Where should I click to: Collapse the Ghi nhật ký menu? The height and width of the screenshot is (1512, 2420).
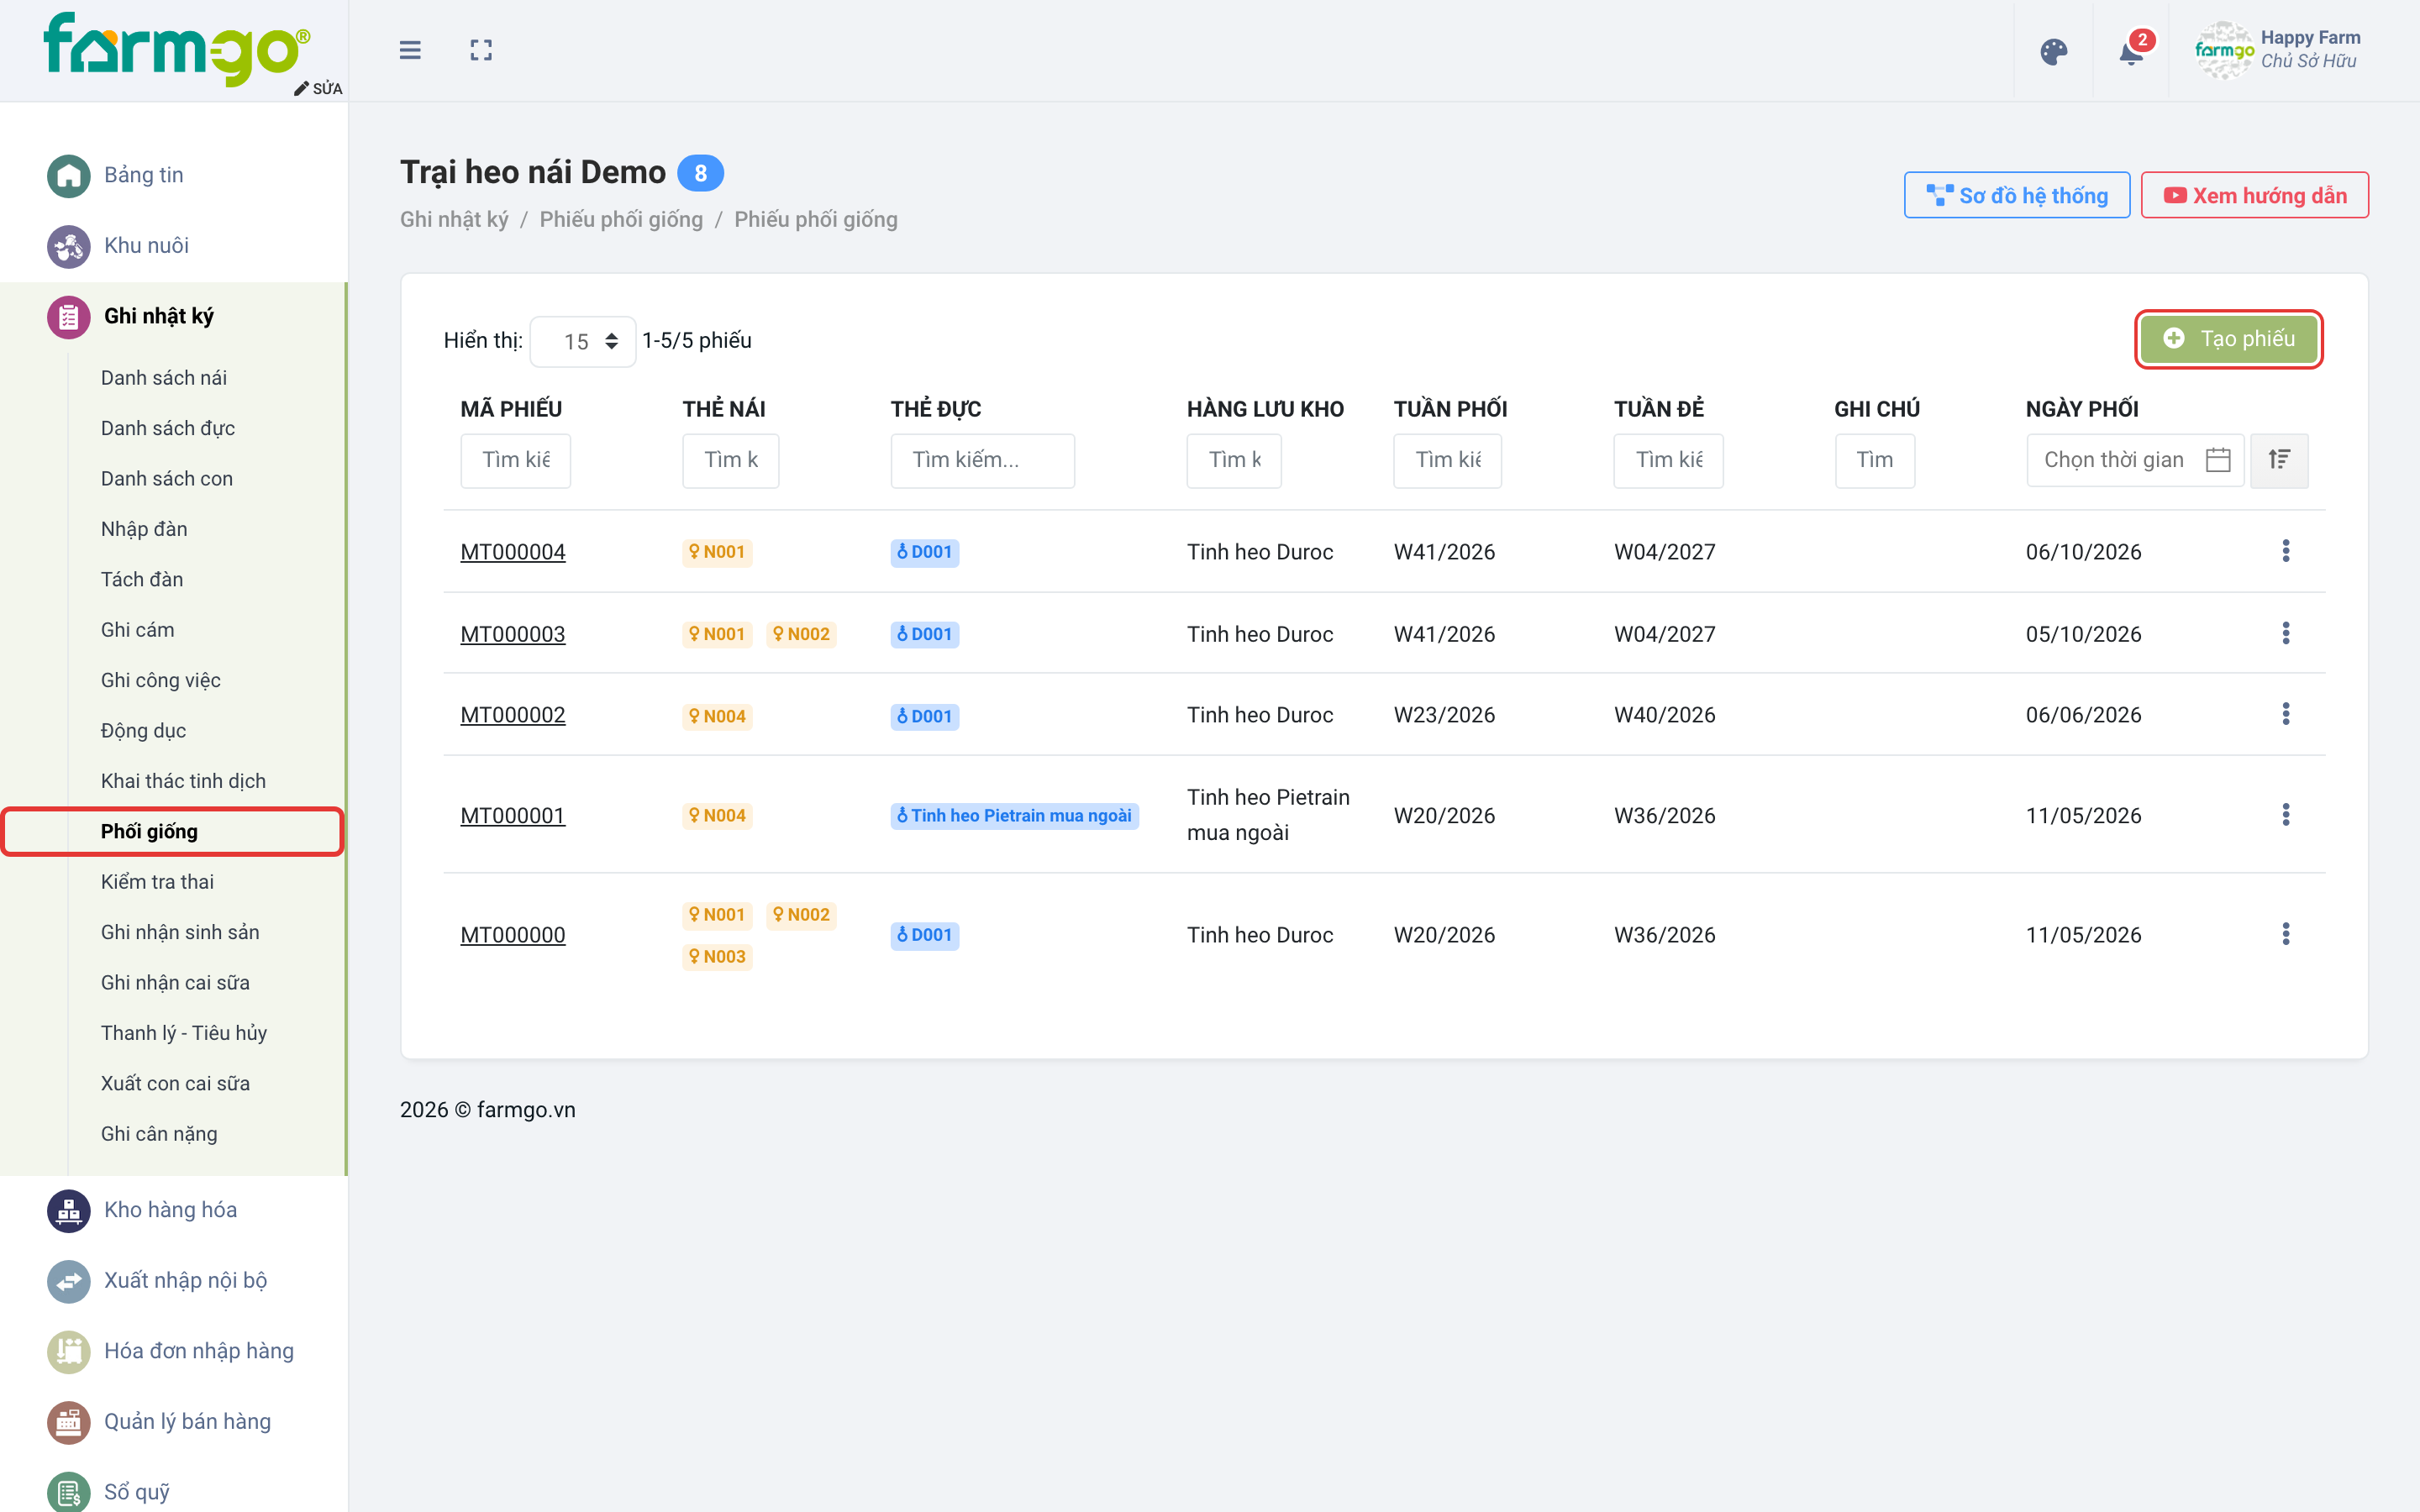coord(158,316)
